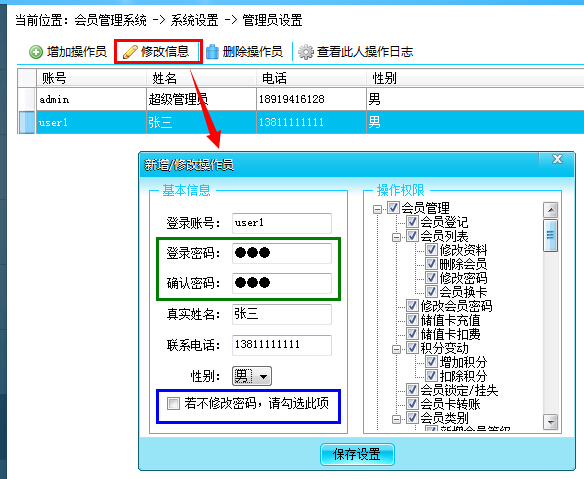Click the 登录密码 input field

tap(282, 253)
